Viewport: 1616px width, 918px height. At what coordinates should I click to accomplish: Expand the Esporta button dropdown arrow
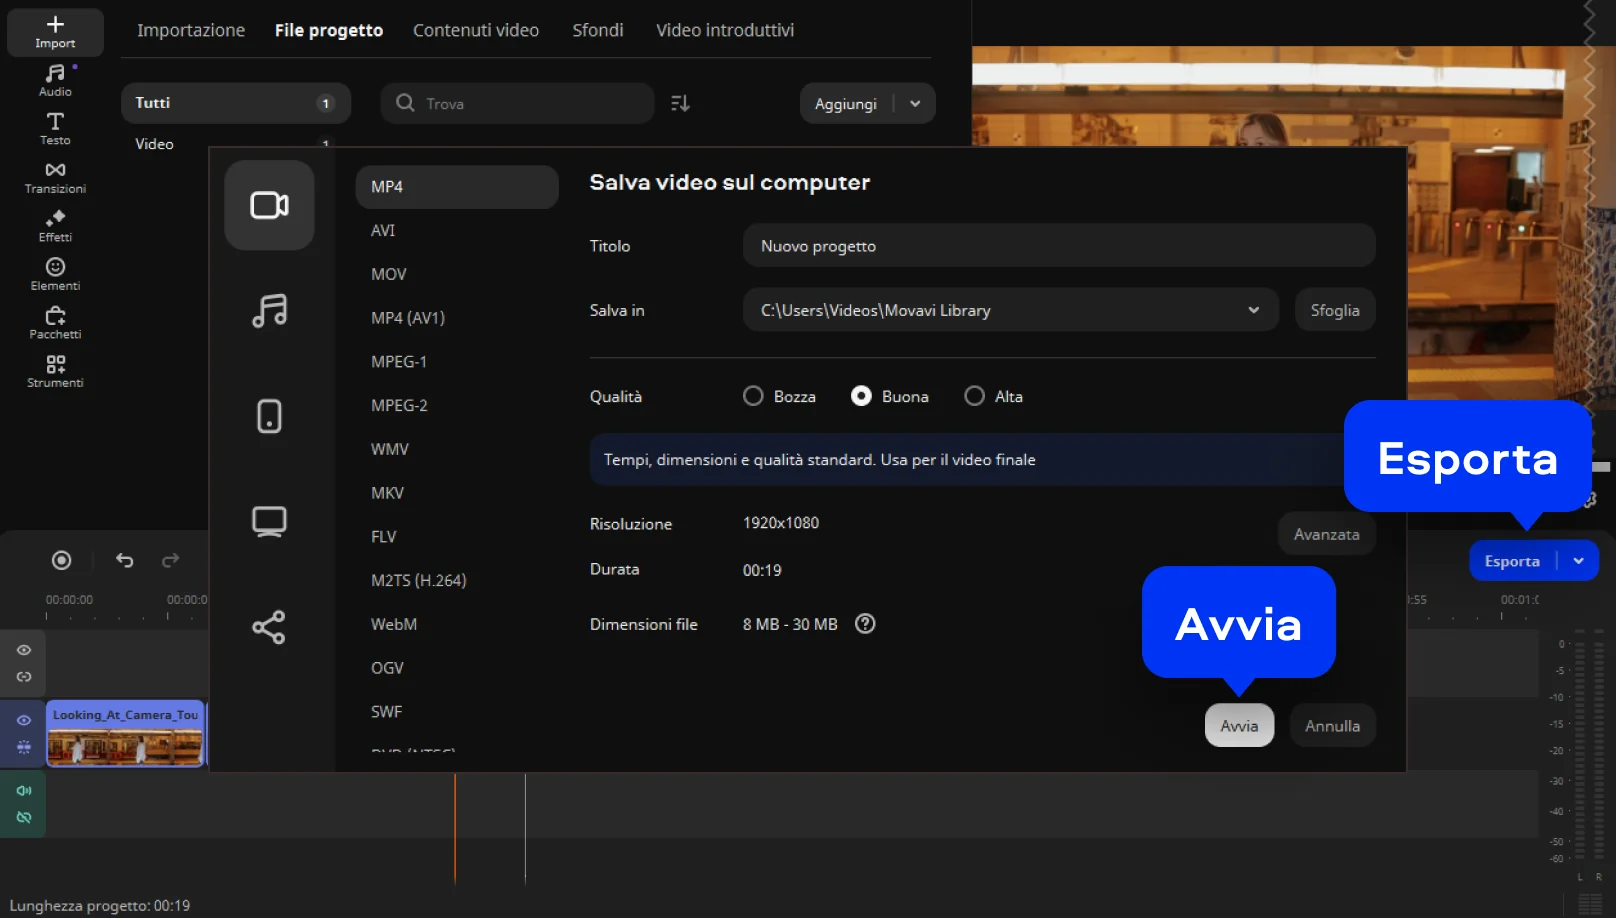pyautogui.click(x=1578, y=561)
